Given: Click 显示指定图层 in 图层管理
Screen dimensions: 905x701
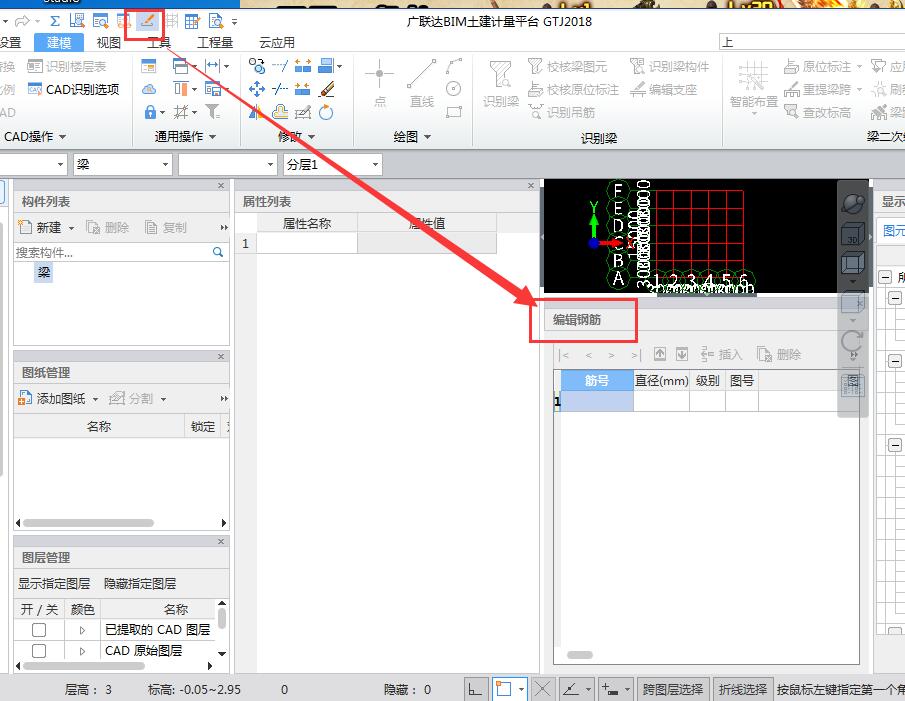Looking at the screenshot, I should pyautogui.click(x=54, y=583).
